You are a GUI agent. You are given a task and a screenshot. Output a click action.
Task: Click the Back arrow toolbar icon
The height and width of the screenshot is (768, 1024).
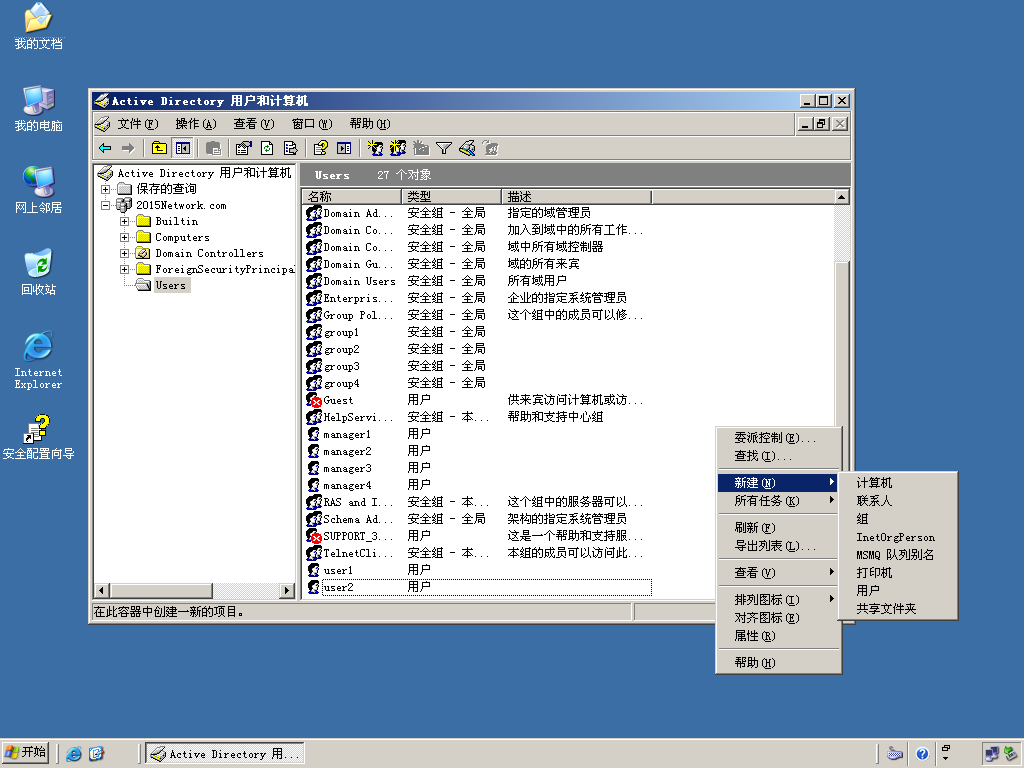[x=105, y=148]
